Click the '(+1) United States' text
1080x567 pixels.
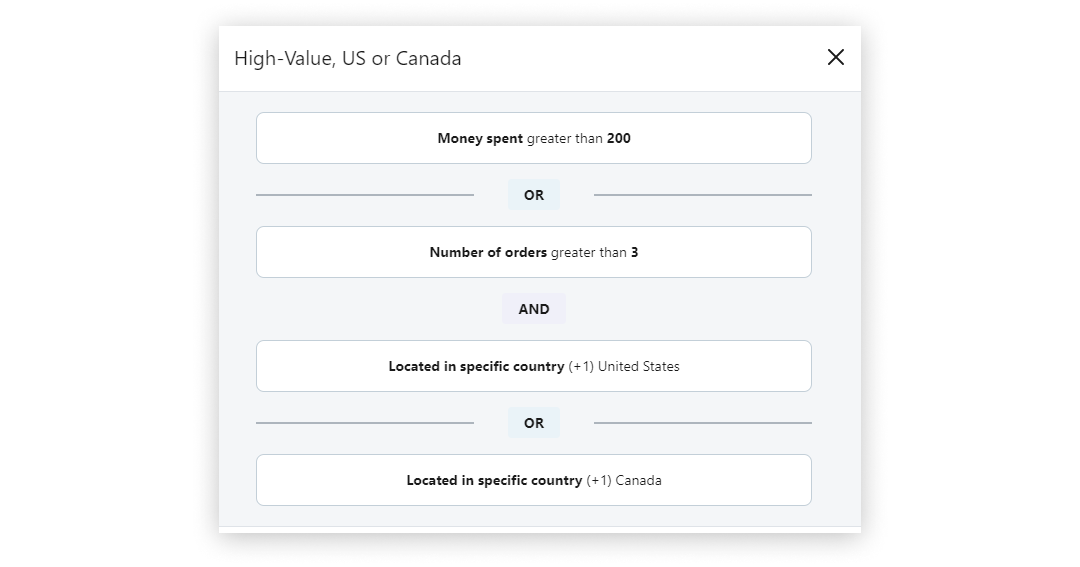(x=624, y=367)
